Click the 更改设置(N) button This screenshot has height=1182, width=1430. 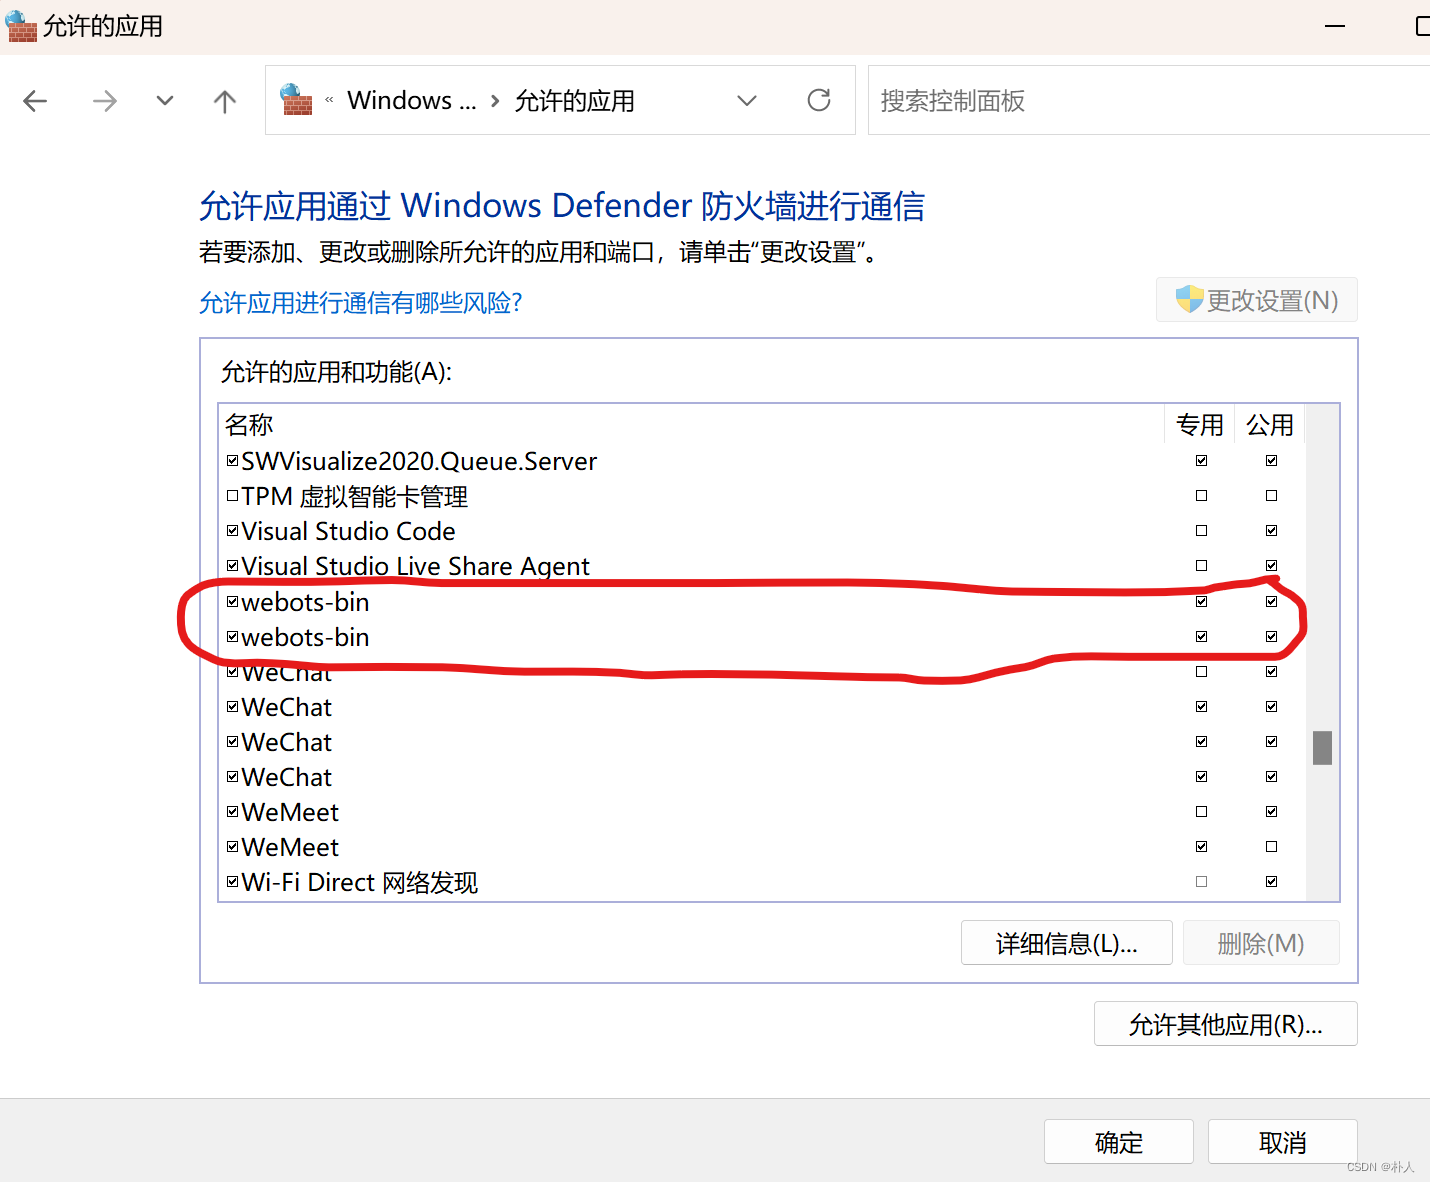coord(1257,300)
